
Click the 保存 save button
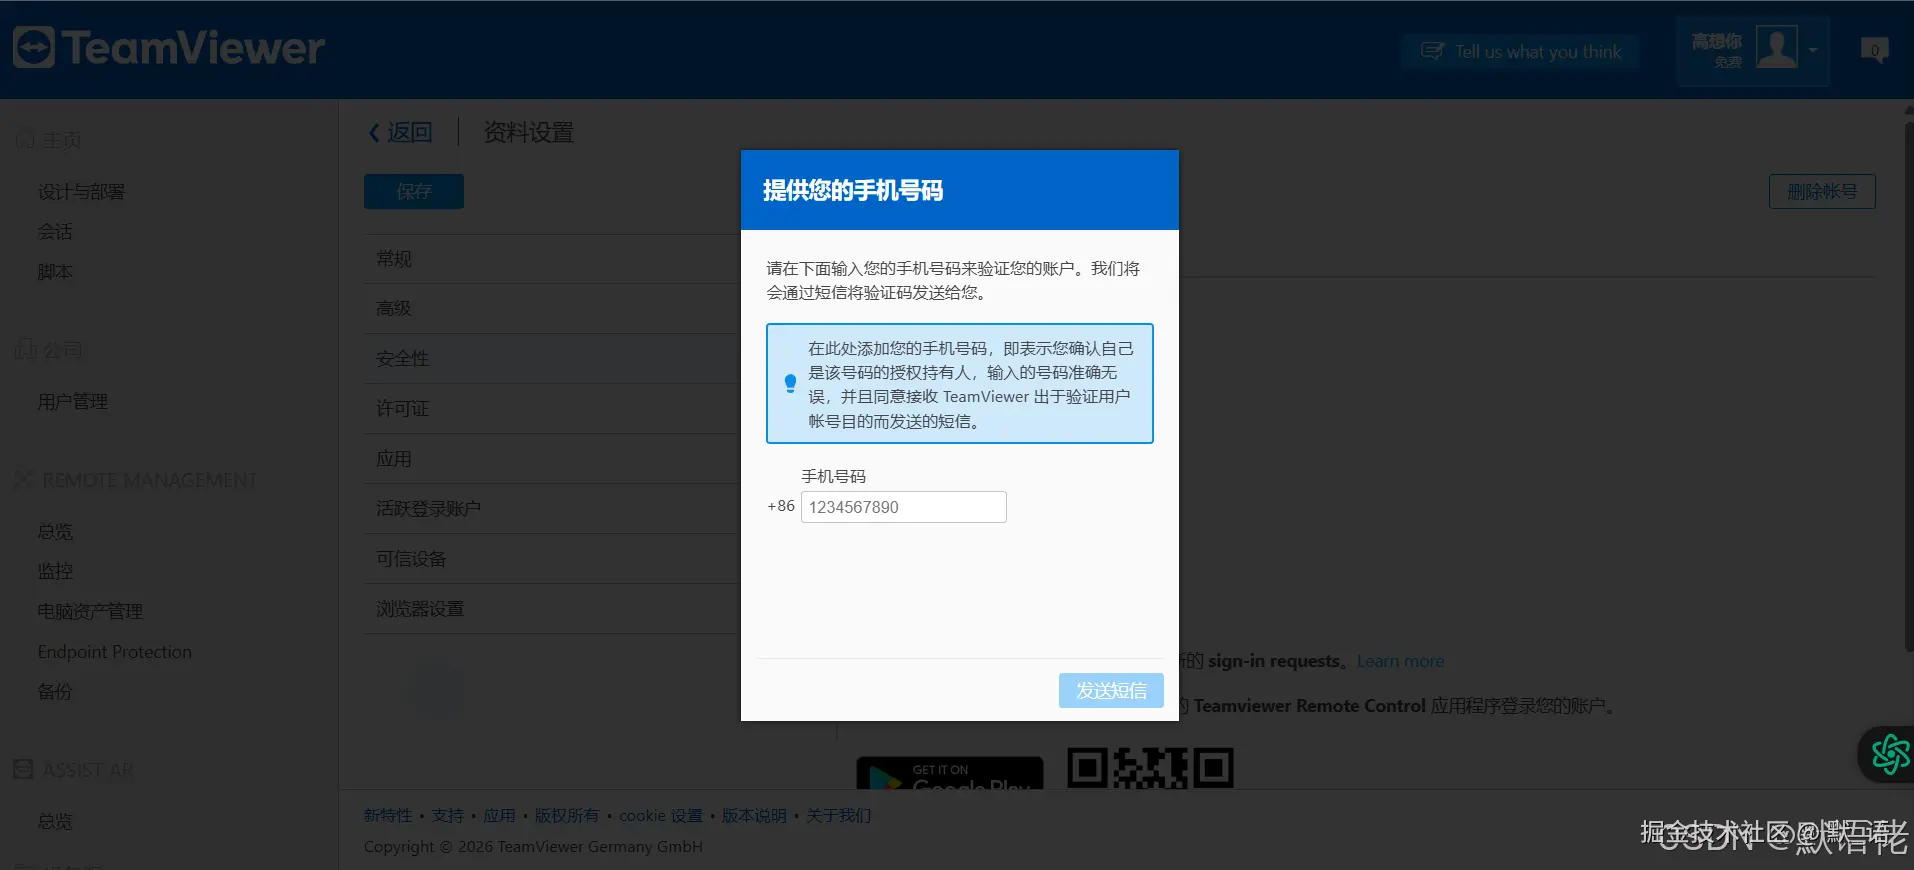[414, 191]
